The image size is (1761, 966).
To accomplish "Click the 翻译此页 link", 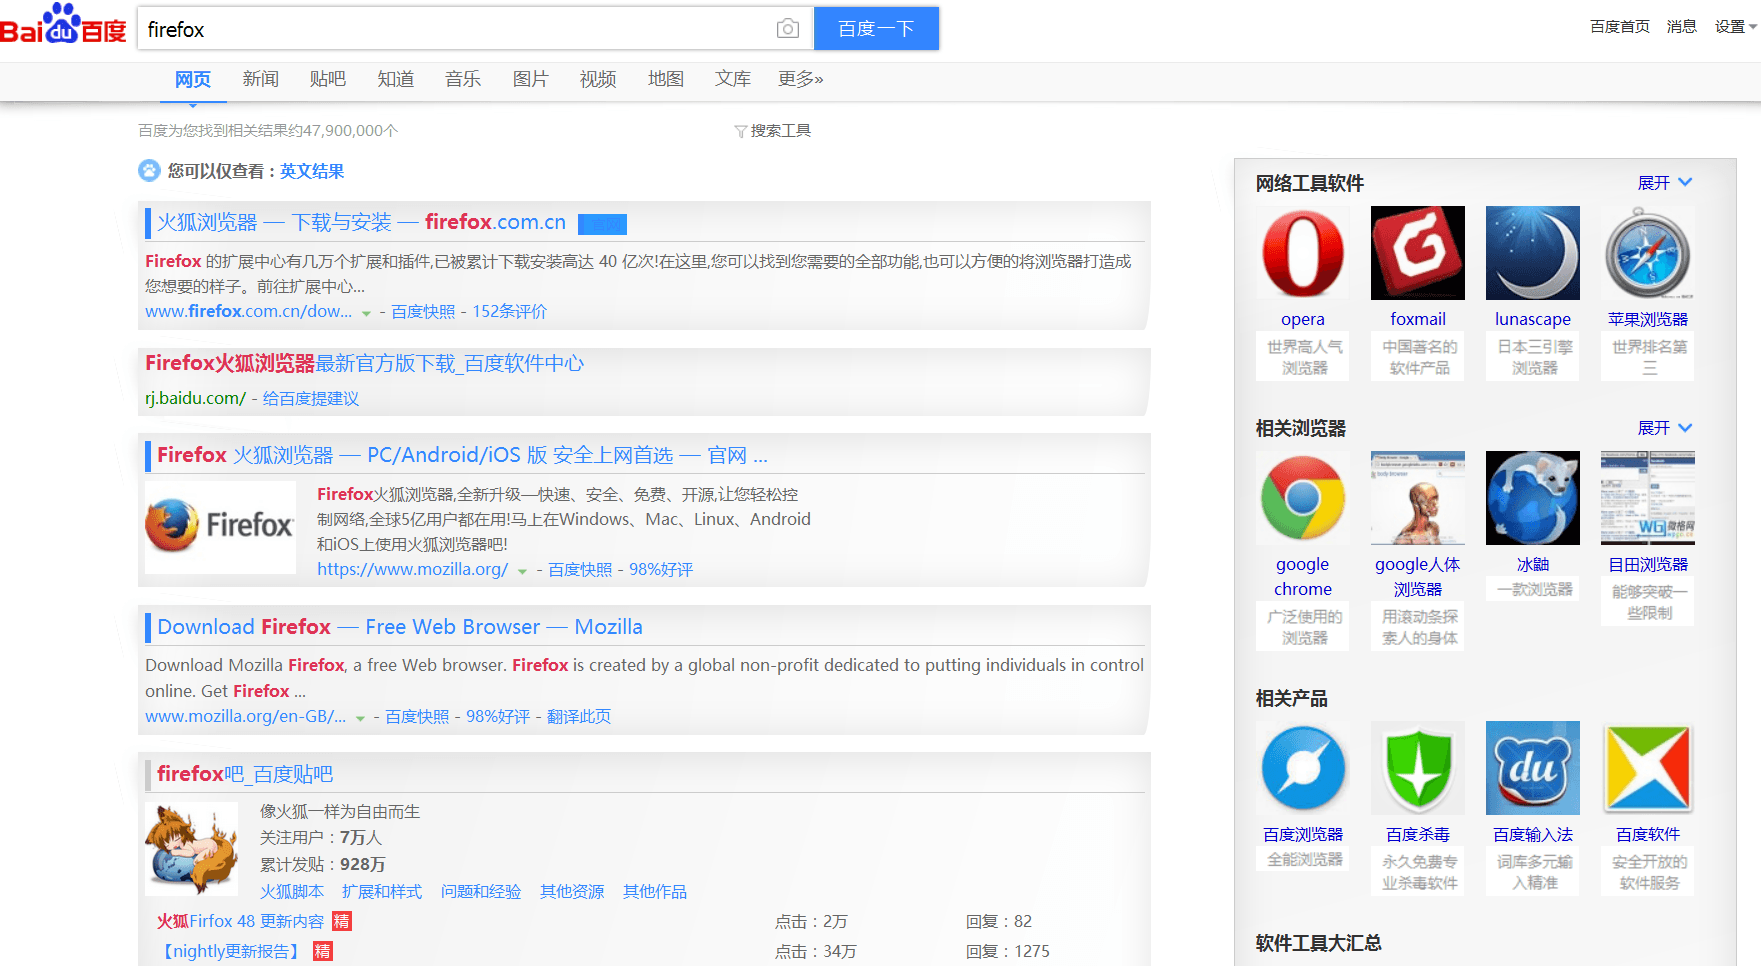I will tap(579, 717).
